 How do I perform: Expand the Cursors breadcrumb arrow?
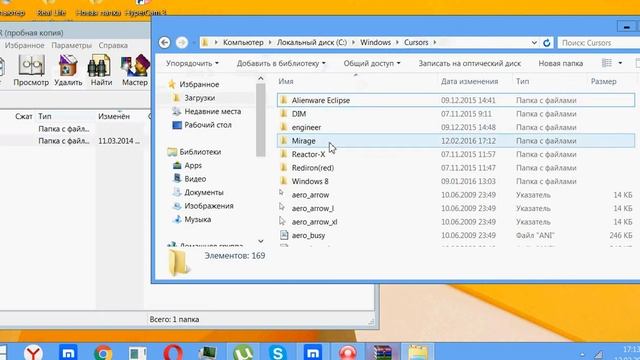(x=435, y=42)
